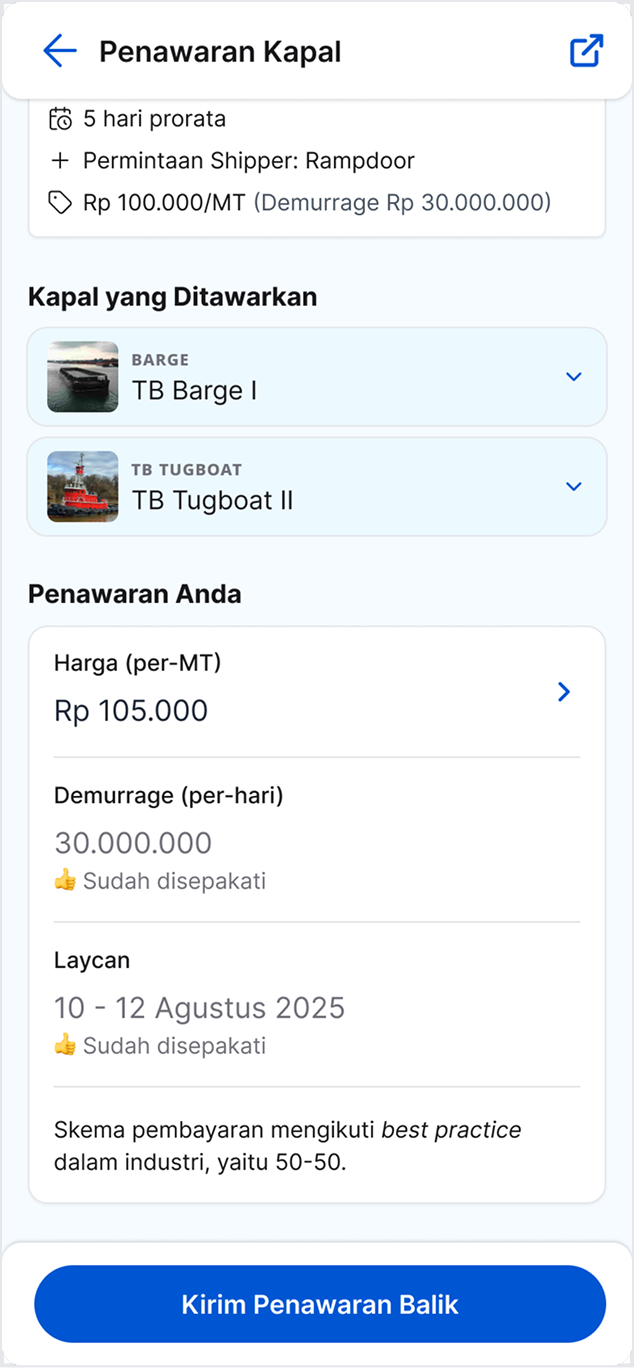This screenshot has height=1368, width=634.
Task: Tap the calendar clock icon beside 5 hari prorata
Action: click(61, 120)
